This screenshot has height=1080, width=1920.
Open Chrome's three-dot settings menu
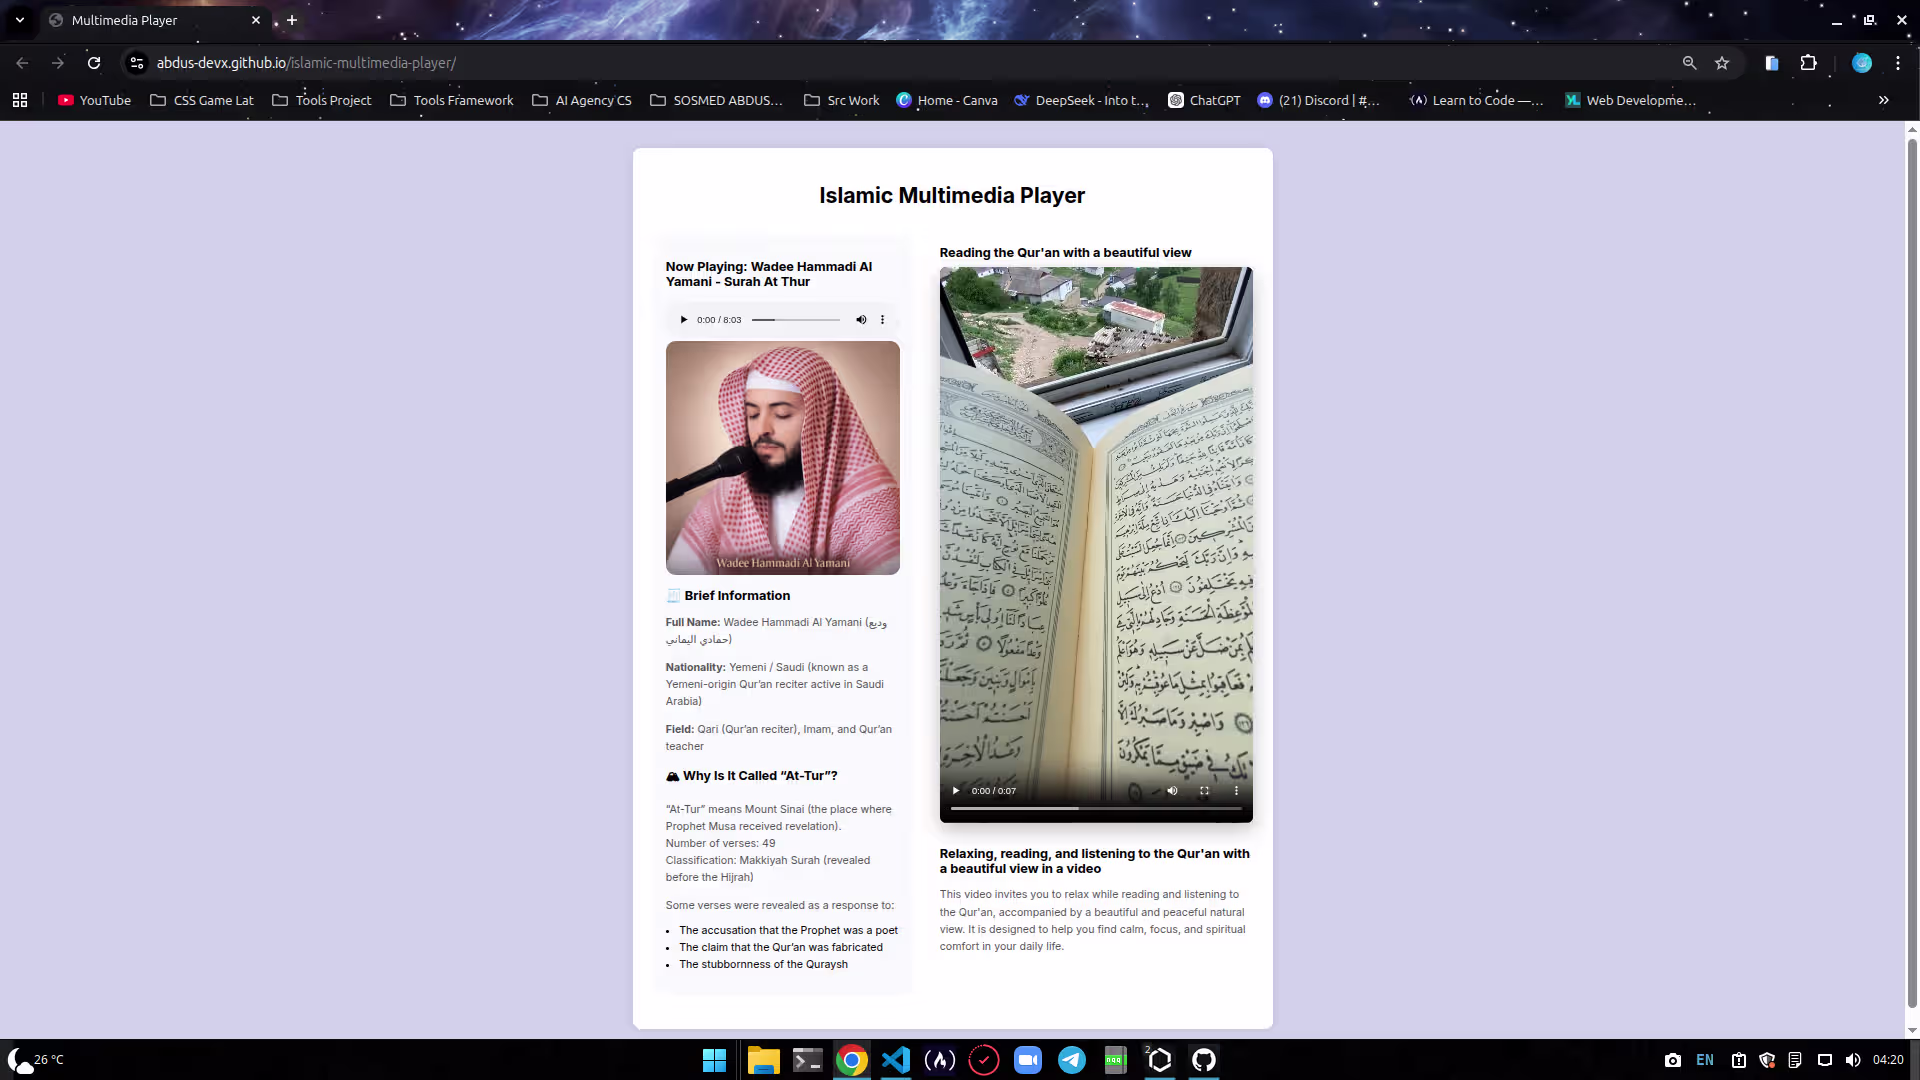click(1899, 62)
